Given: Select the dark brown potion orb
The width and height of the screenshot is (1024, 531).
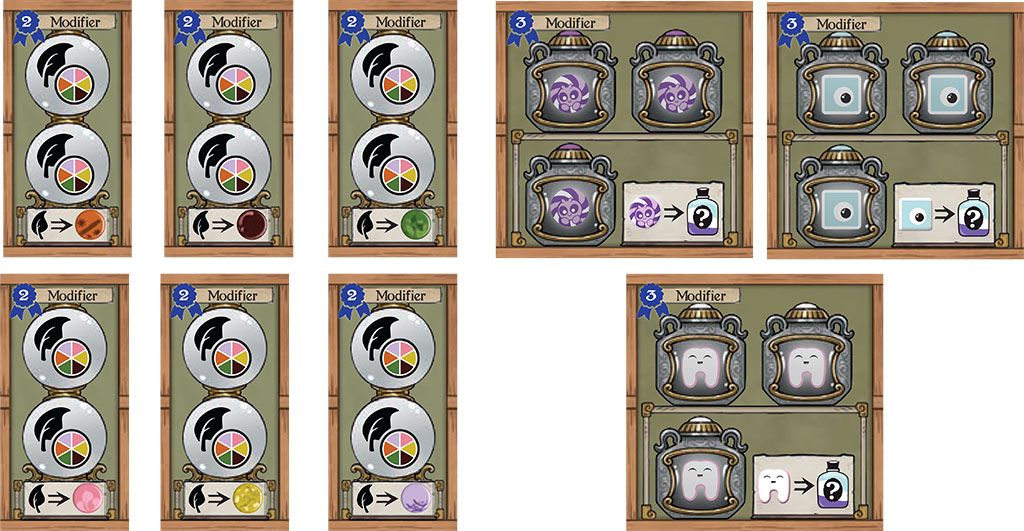Looking at the screenshot, I should (x=251, y=225).
